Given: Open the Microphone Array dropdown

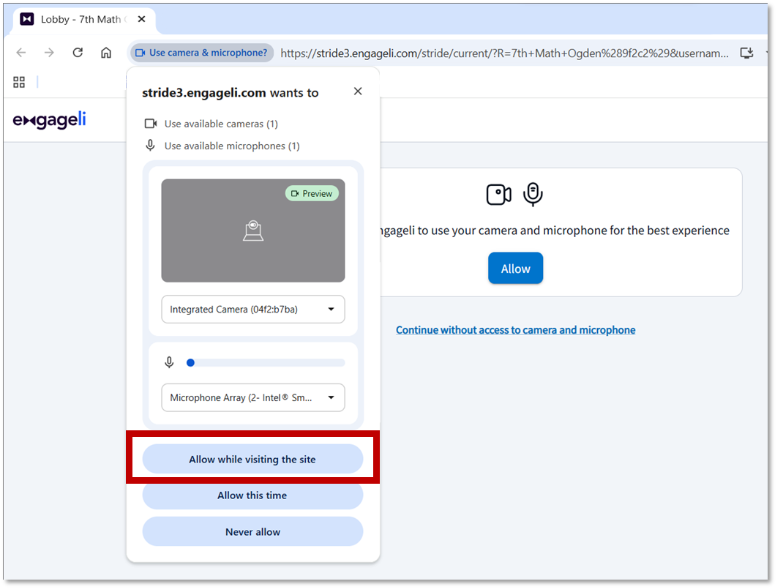Looking at the screenshot, I should [253, 397].
